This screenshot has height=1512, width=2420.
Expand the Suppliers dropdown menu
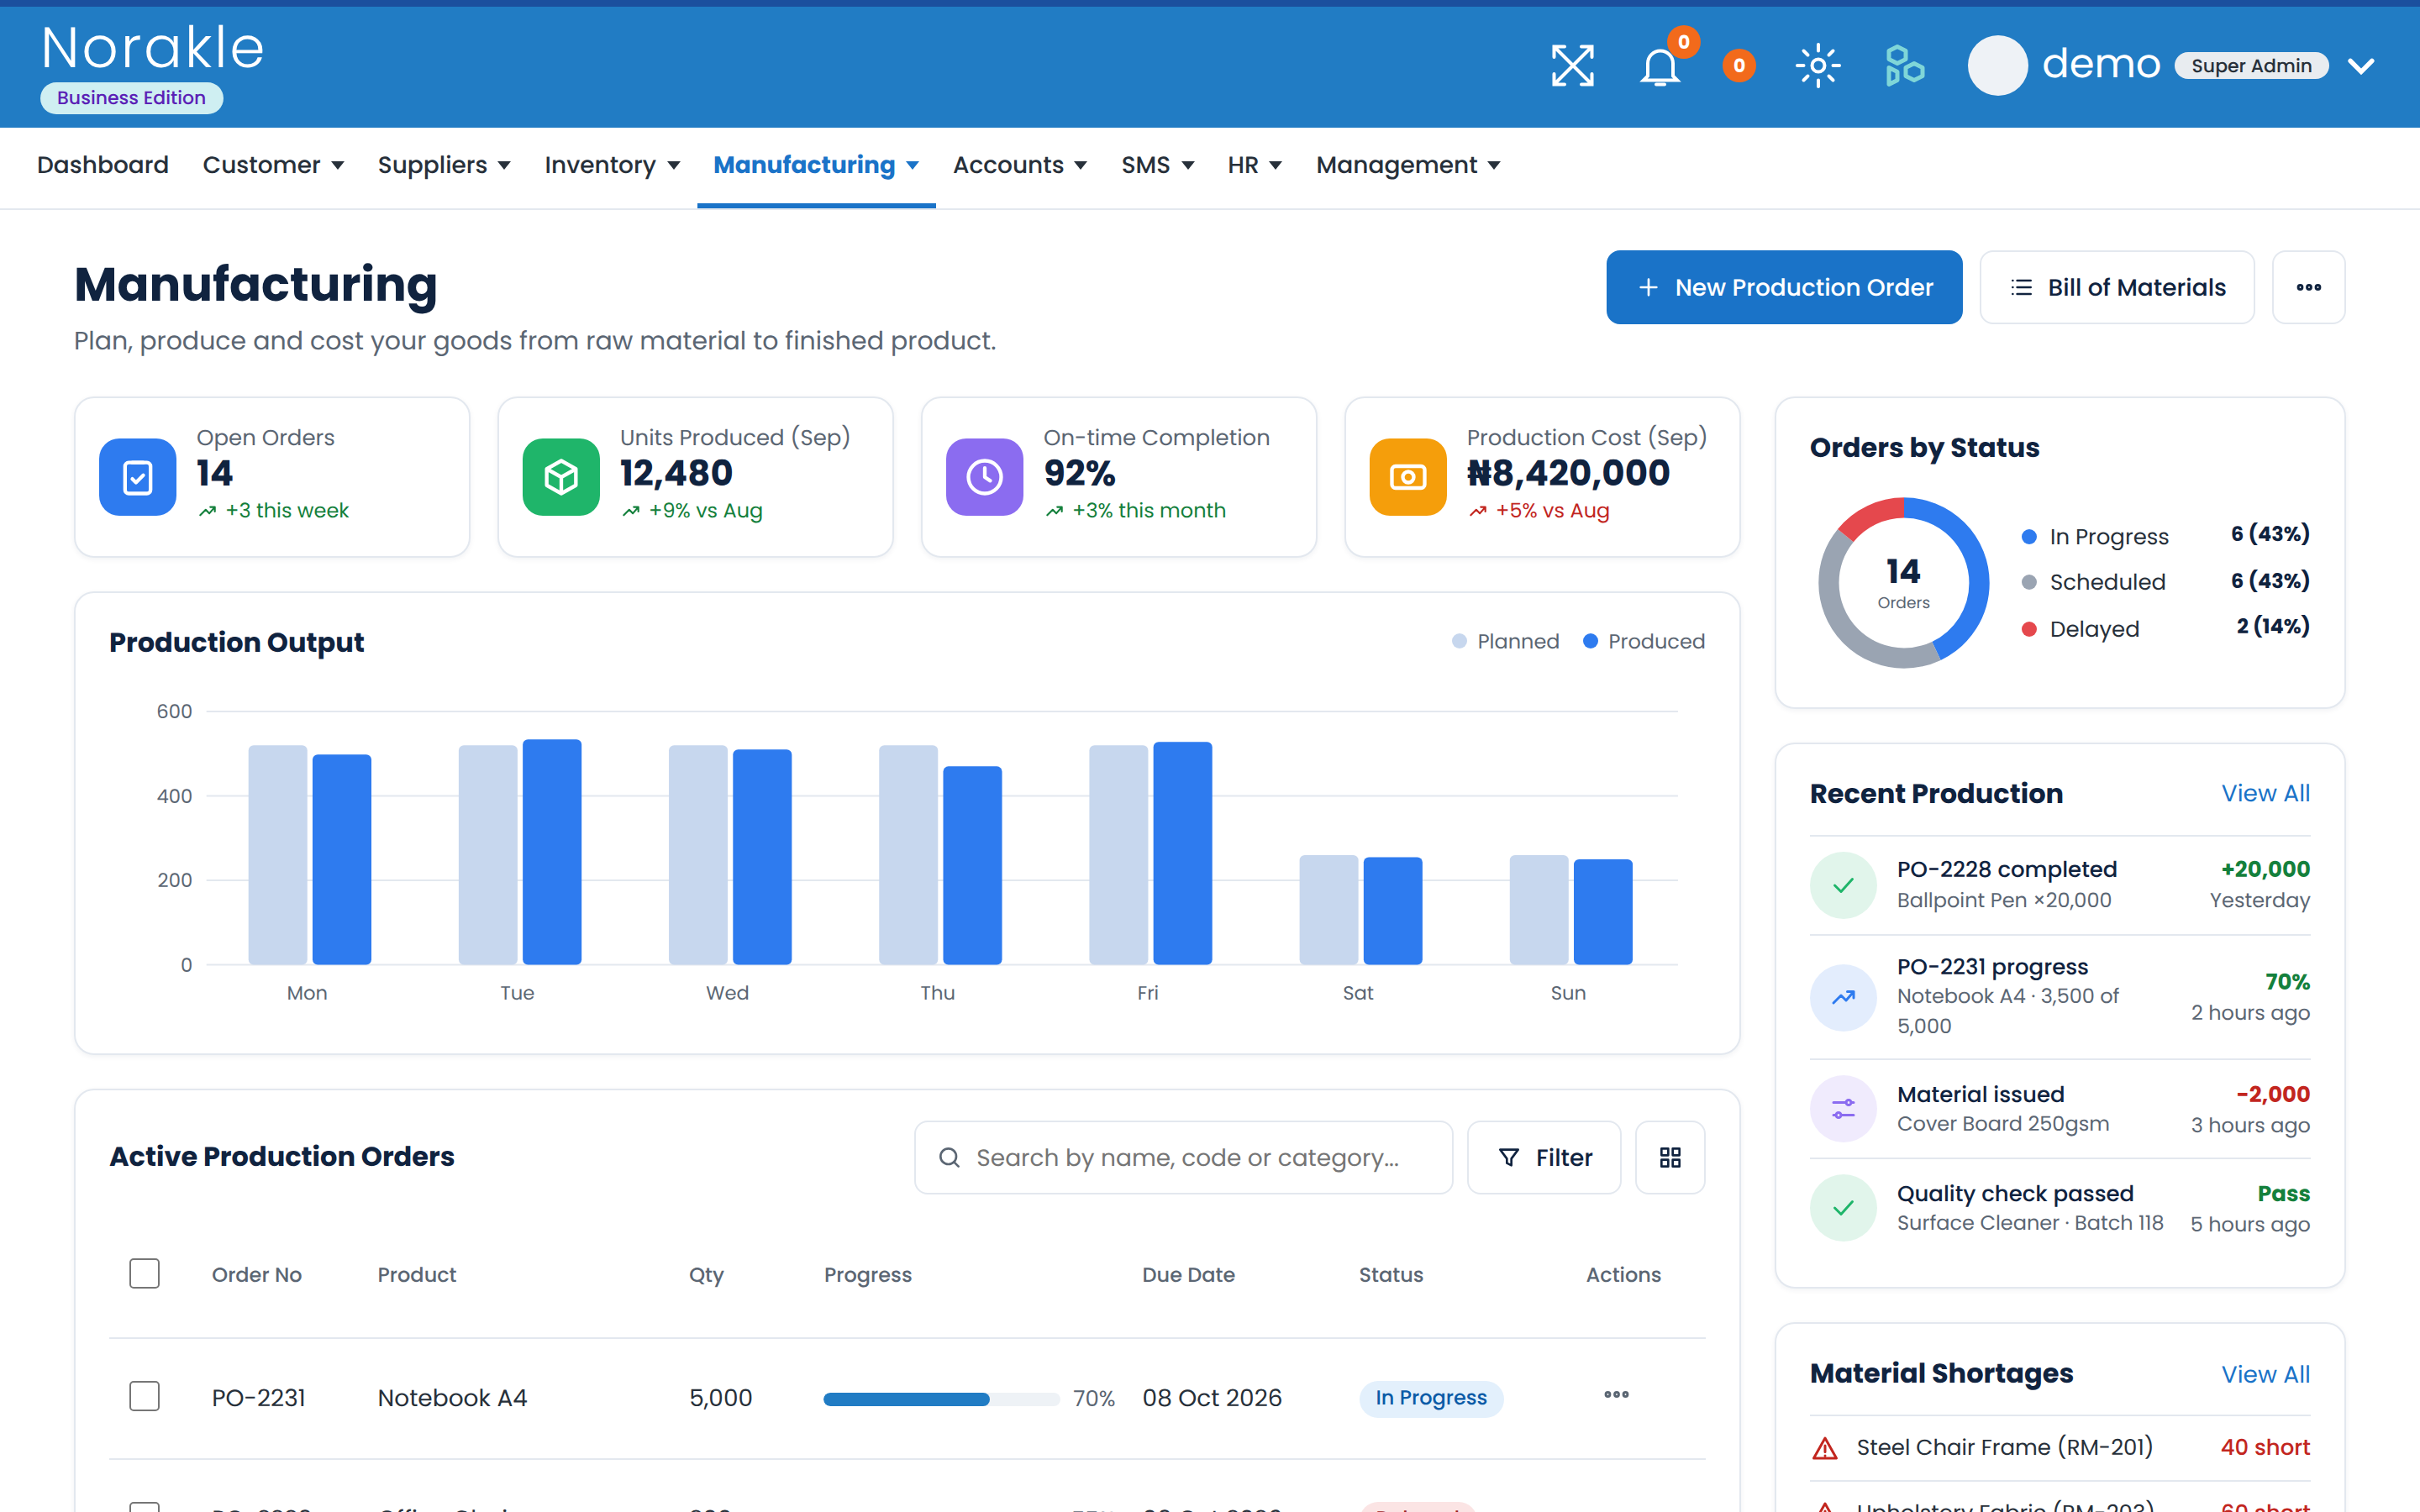point(444,165)
